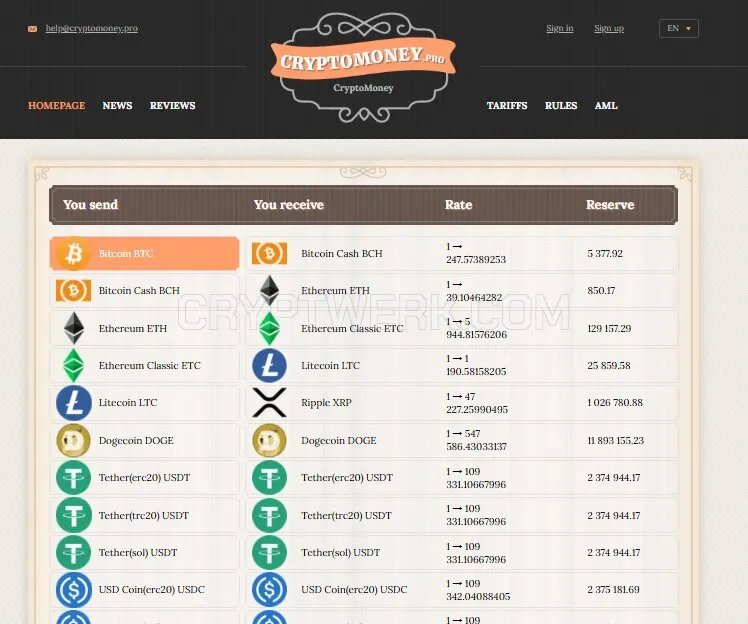Click Bitcoin Cash icon in You send column

(x=73, y=291)
